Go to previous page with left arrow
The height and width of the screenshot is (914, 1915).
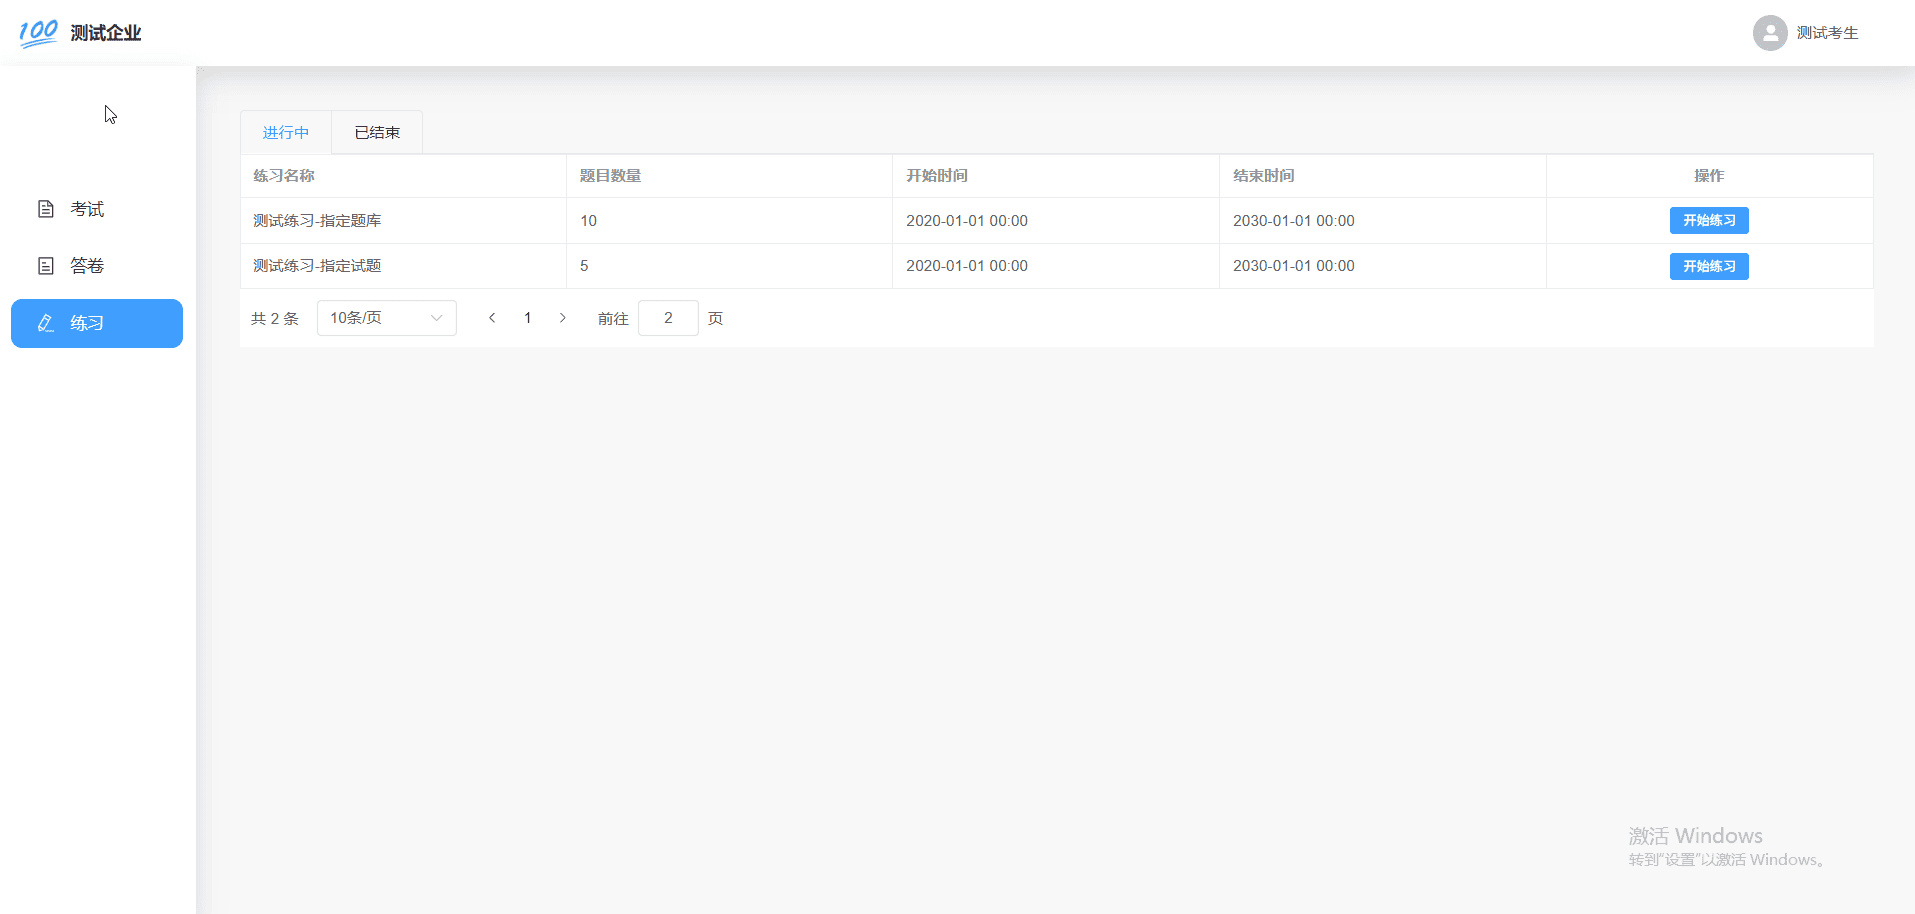click(492, 318)
